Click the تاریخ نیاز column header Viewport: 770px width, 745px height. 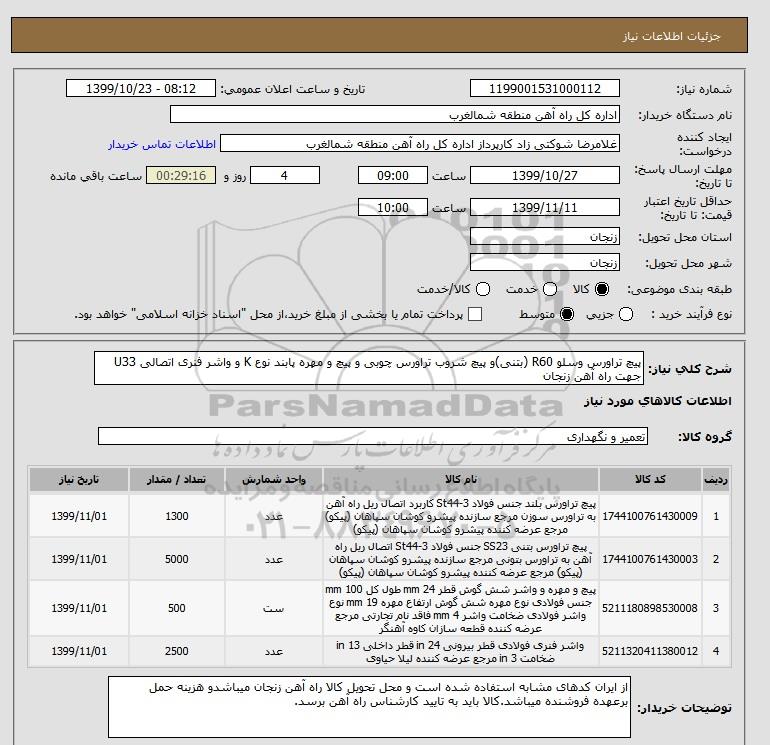79,479
